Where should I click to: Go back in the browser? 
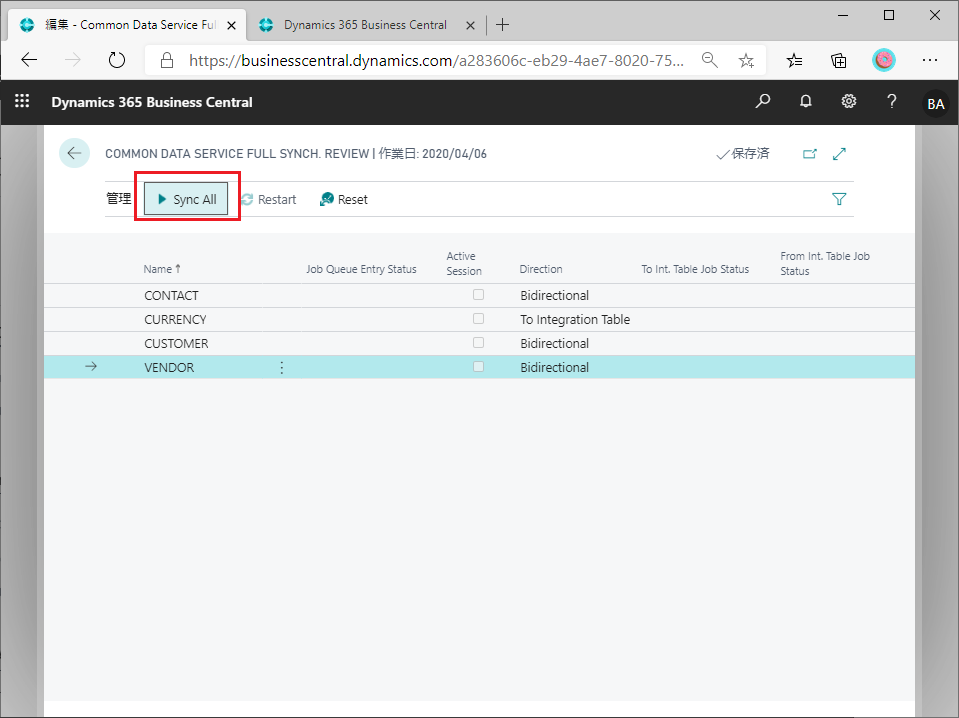29,60
